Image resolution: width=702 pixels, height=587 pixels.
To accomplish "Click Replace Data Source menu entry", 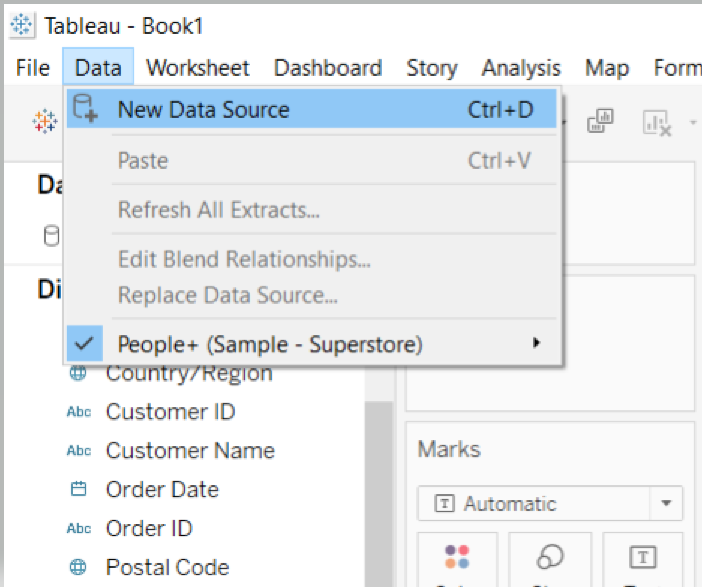I will (x=312, y=295).
